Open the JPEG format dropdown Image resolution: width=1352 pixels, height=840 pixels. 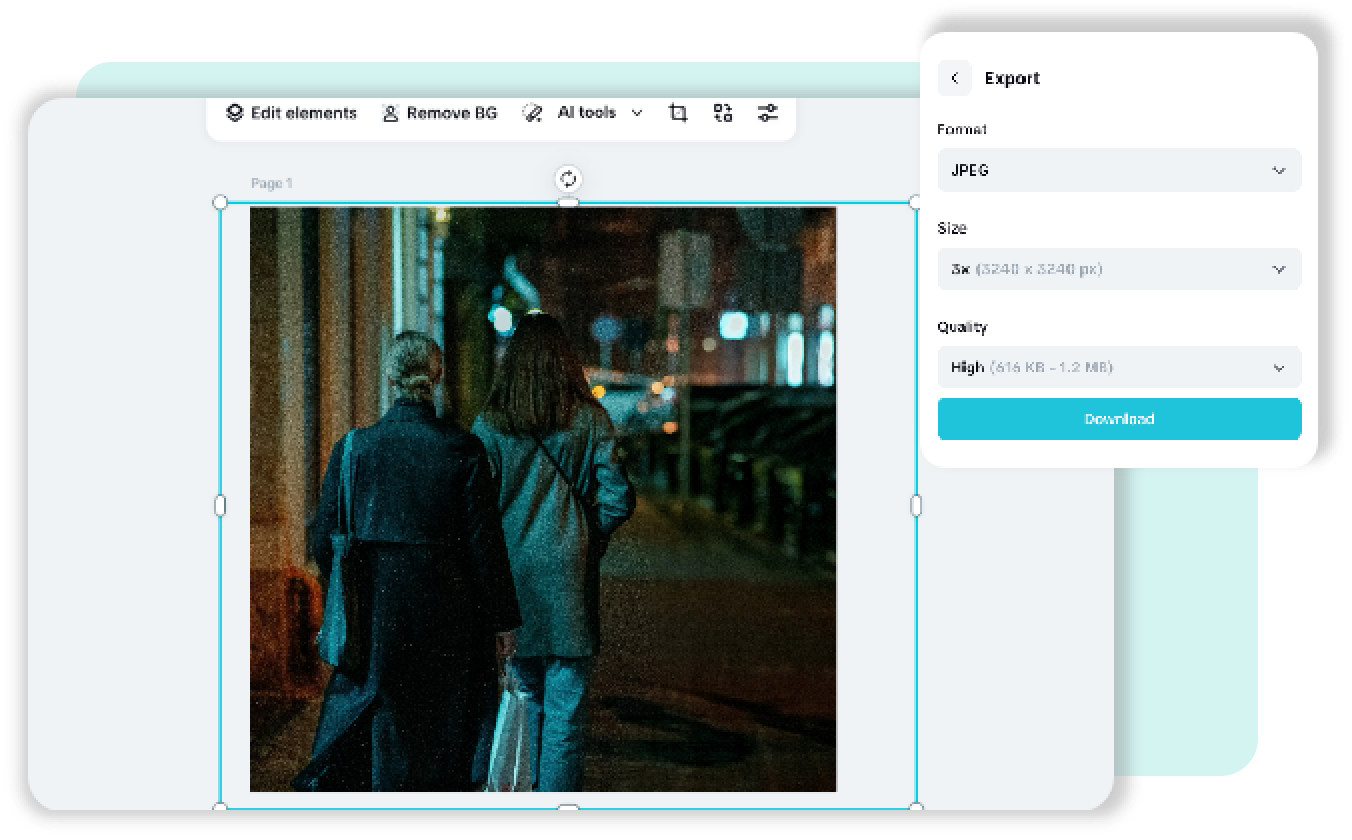1119,170
